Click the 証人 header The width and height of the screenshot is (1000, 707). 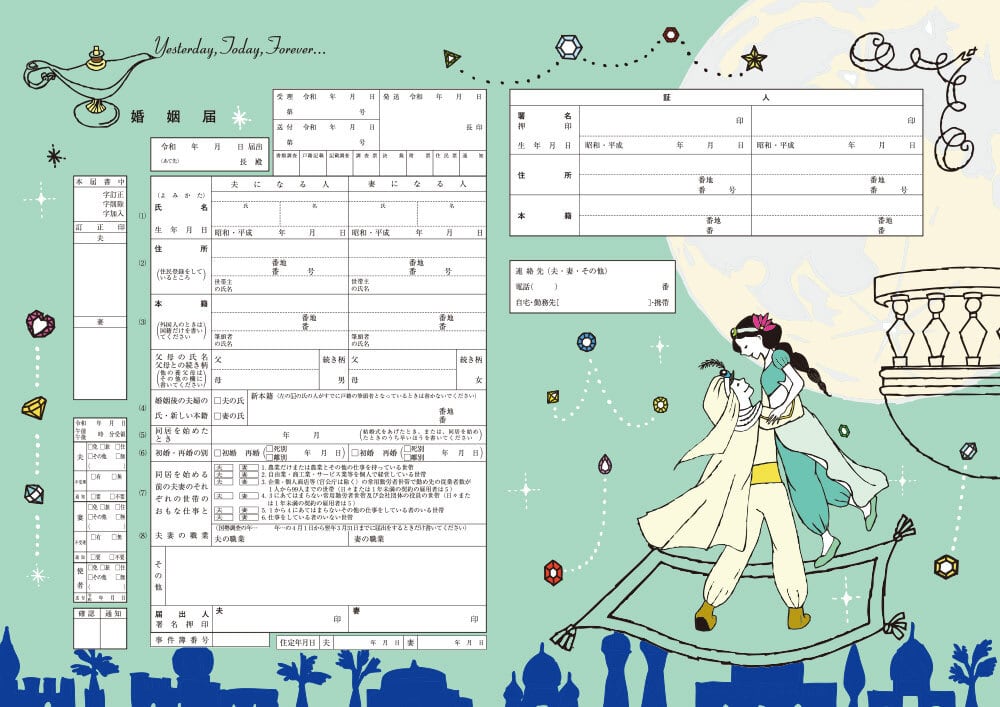[716, 98]
